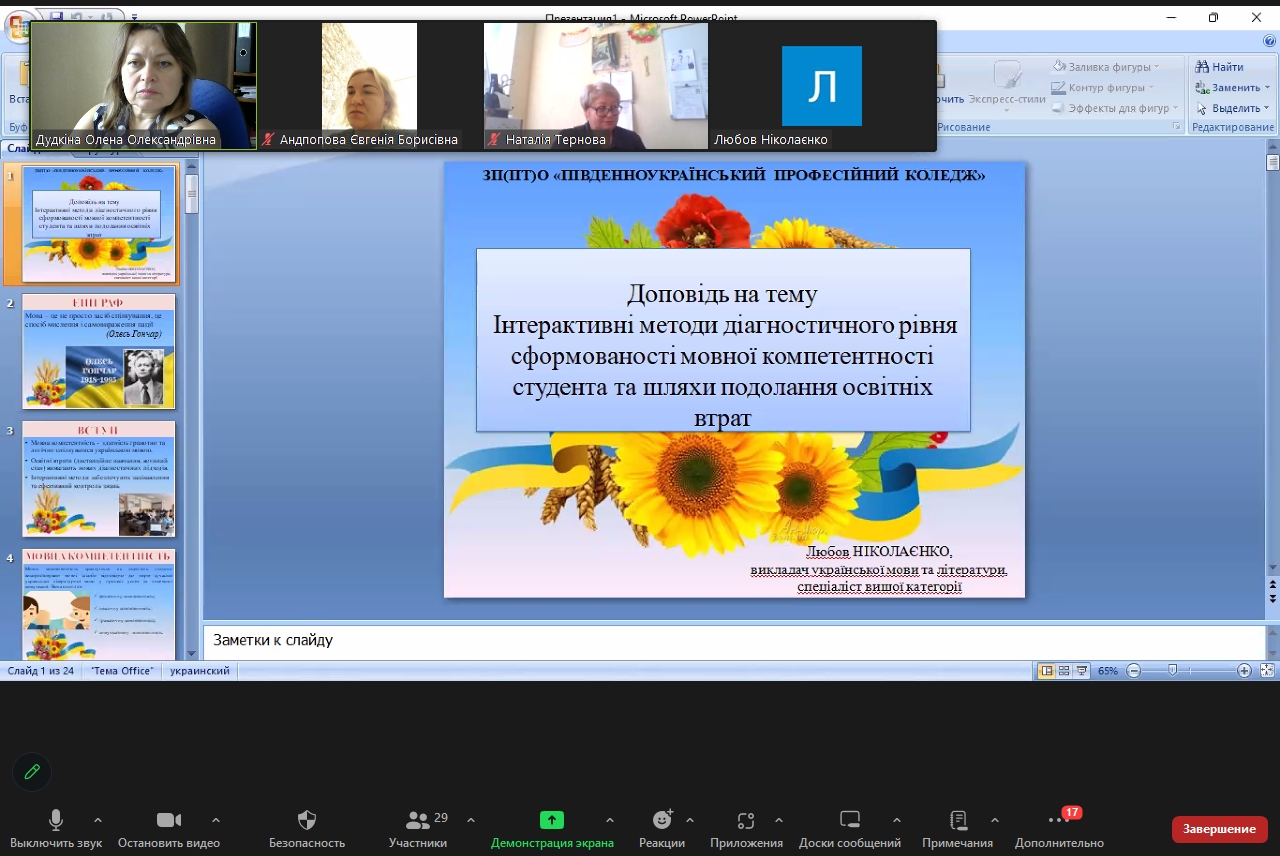Screen dimensions: 1280x856
Task: Switch to Slide Sorter view
Action: pos(1064,671)
